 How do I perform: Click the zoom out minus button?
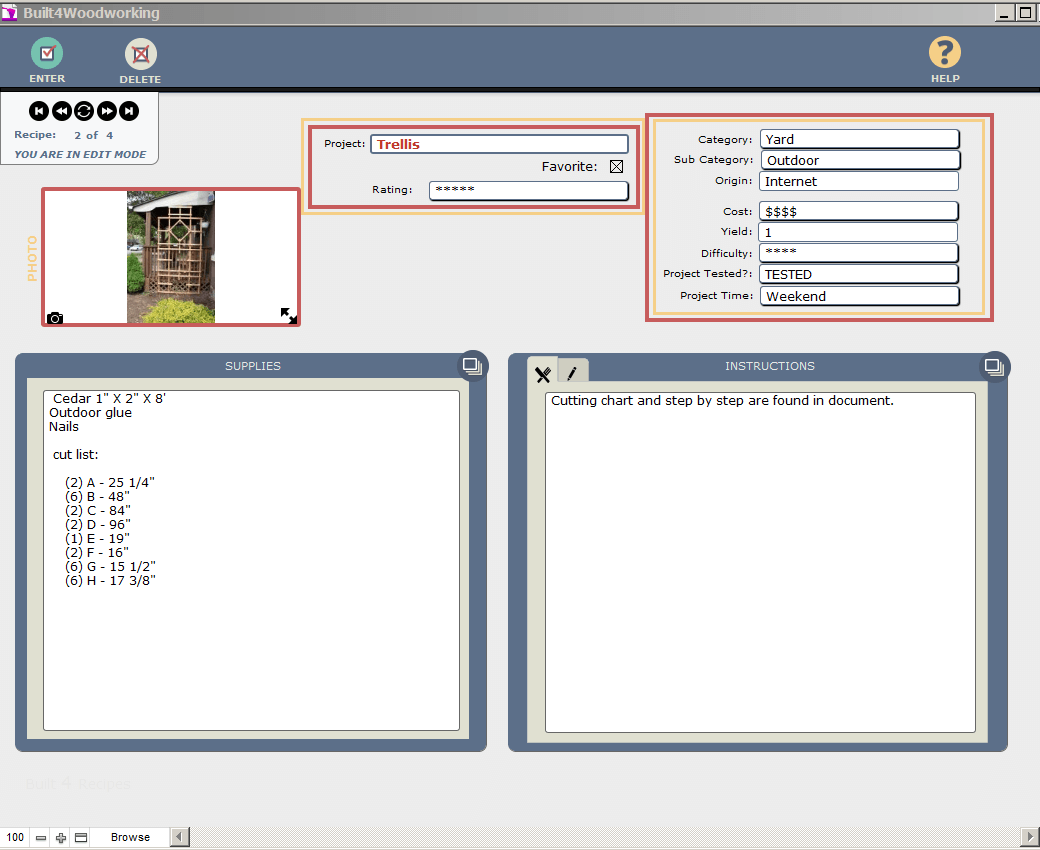click(41, 837)
